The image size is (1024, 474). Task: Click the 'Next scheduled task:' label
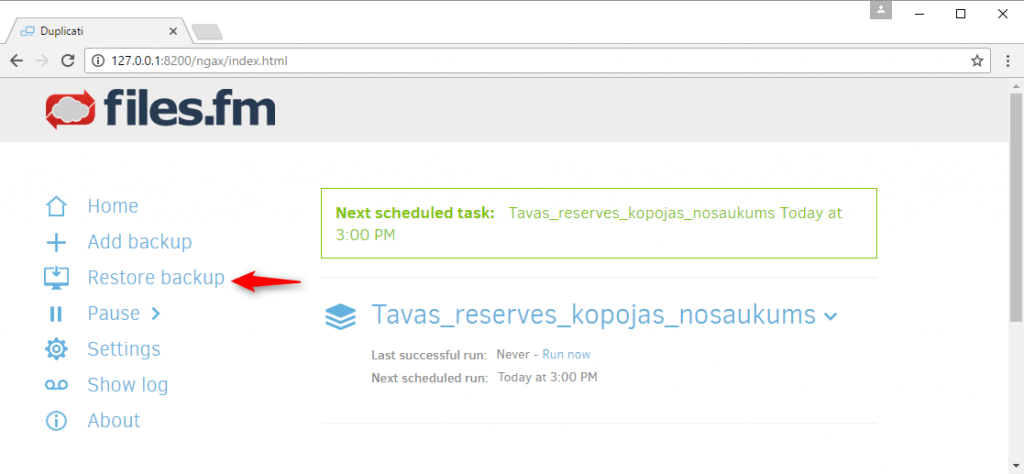(x=415, y=213)
